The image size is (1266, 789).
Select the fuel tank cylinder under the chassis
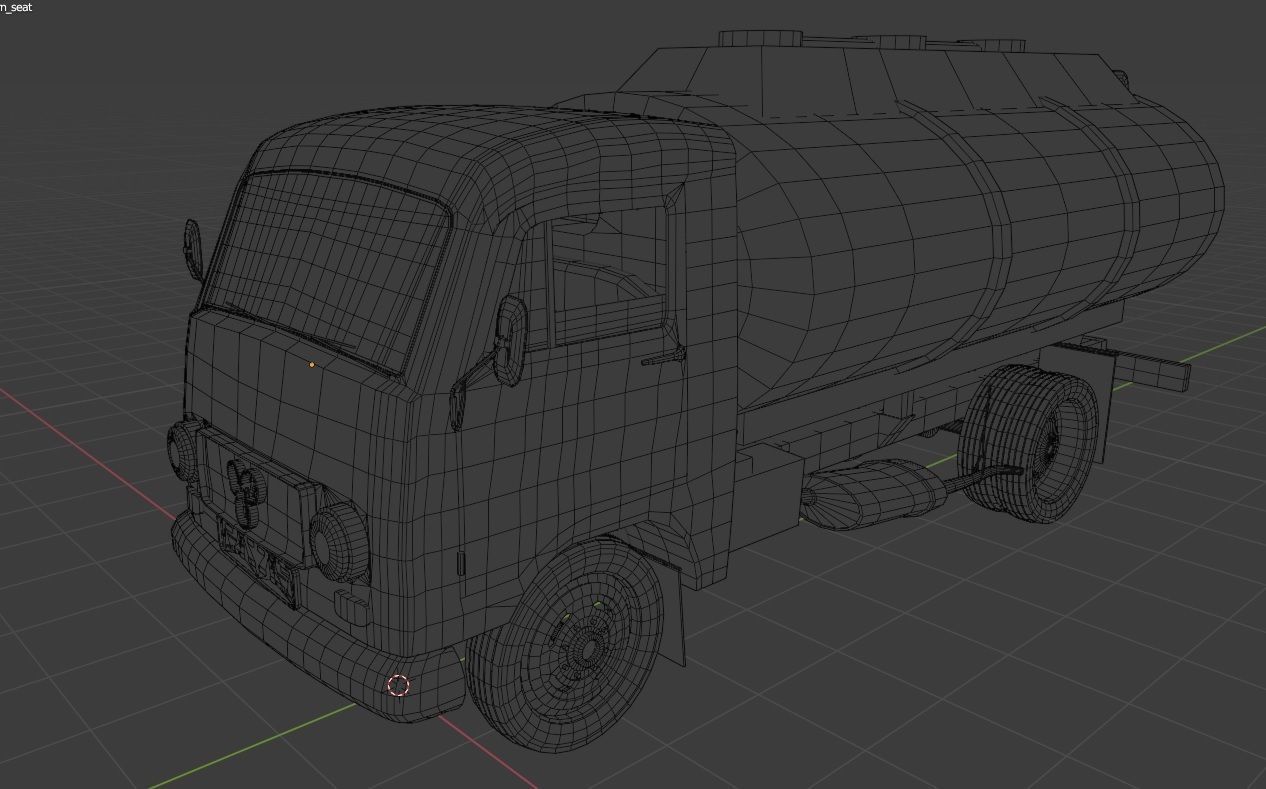[x=875, y=494]
